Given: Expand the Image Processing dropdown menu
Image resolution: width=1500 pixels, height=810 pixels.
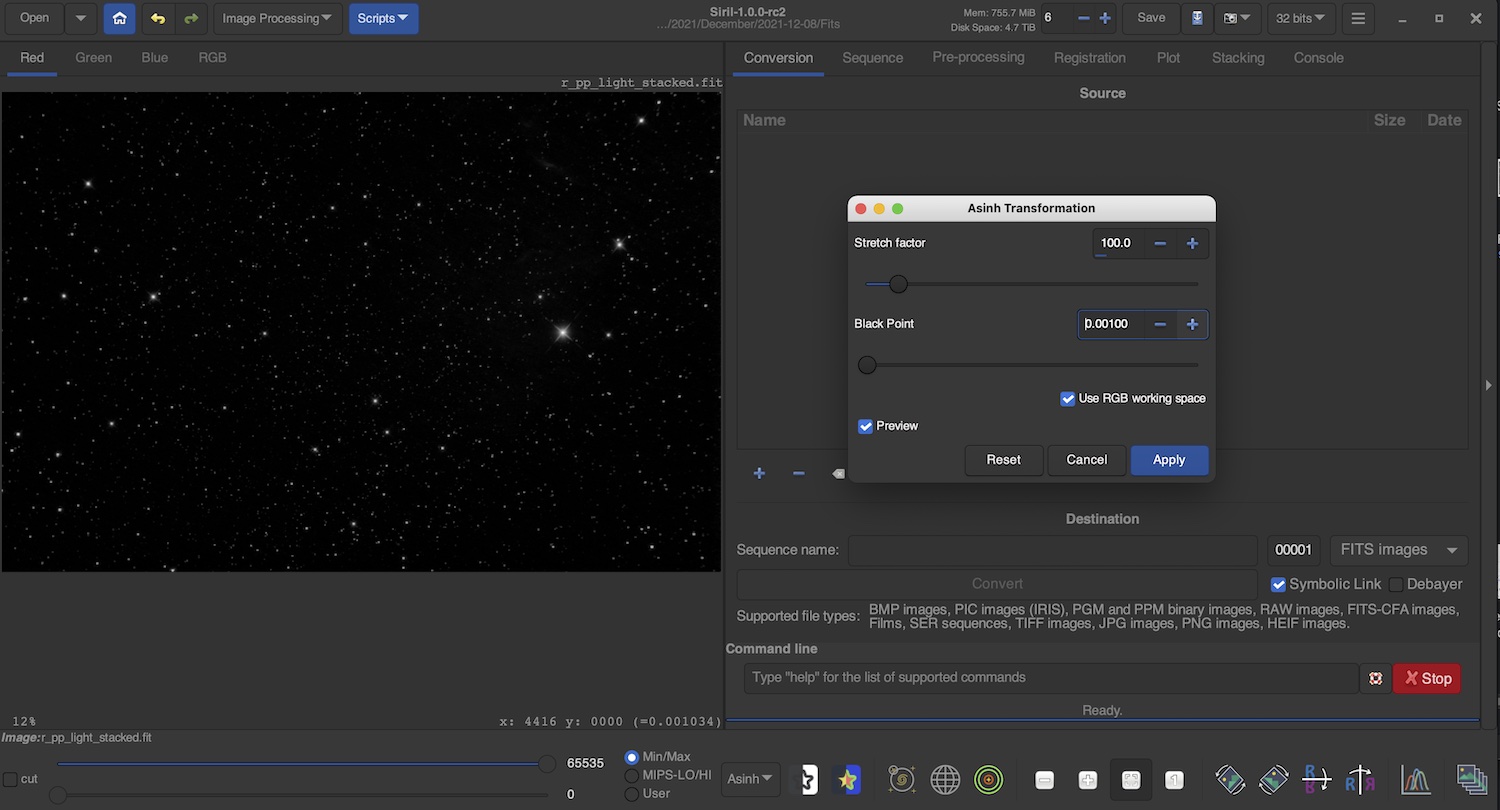Looking at the screenshot, I should [277, 18].
